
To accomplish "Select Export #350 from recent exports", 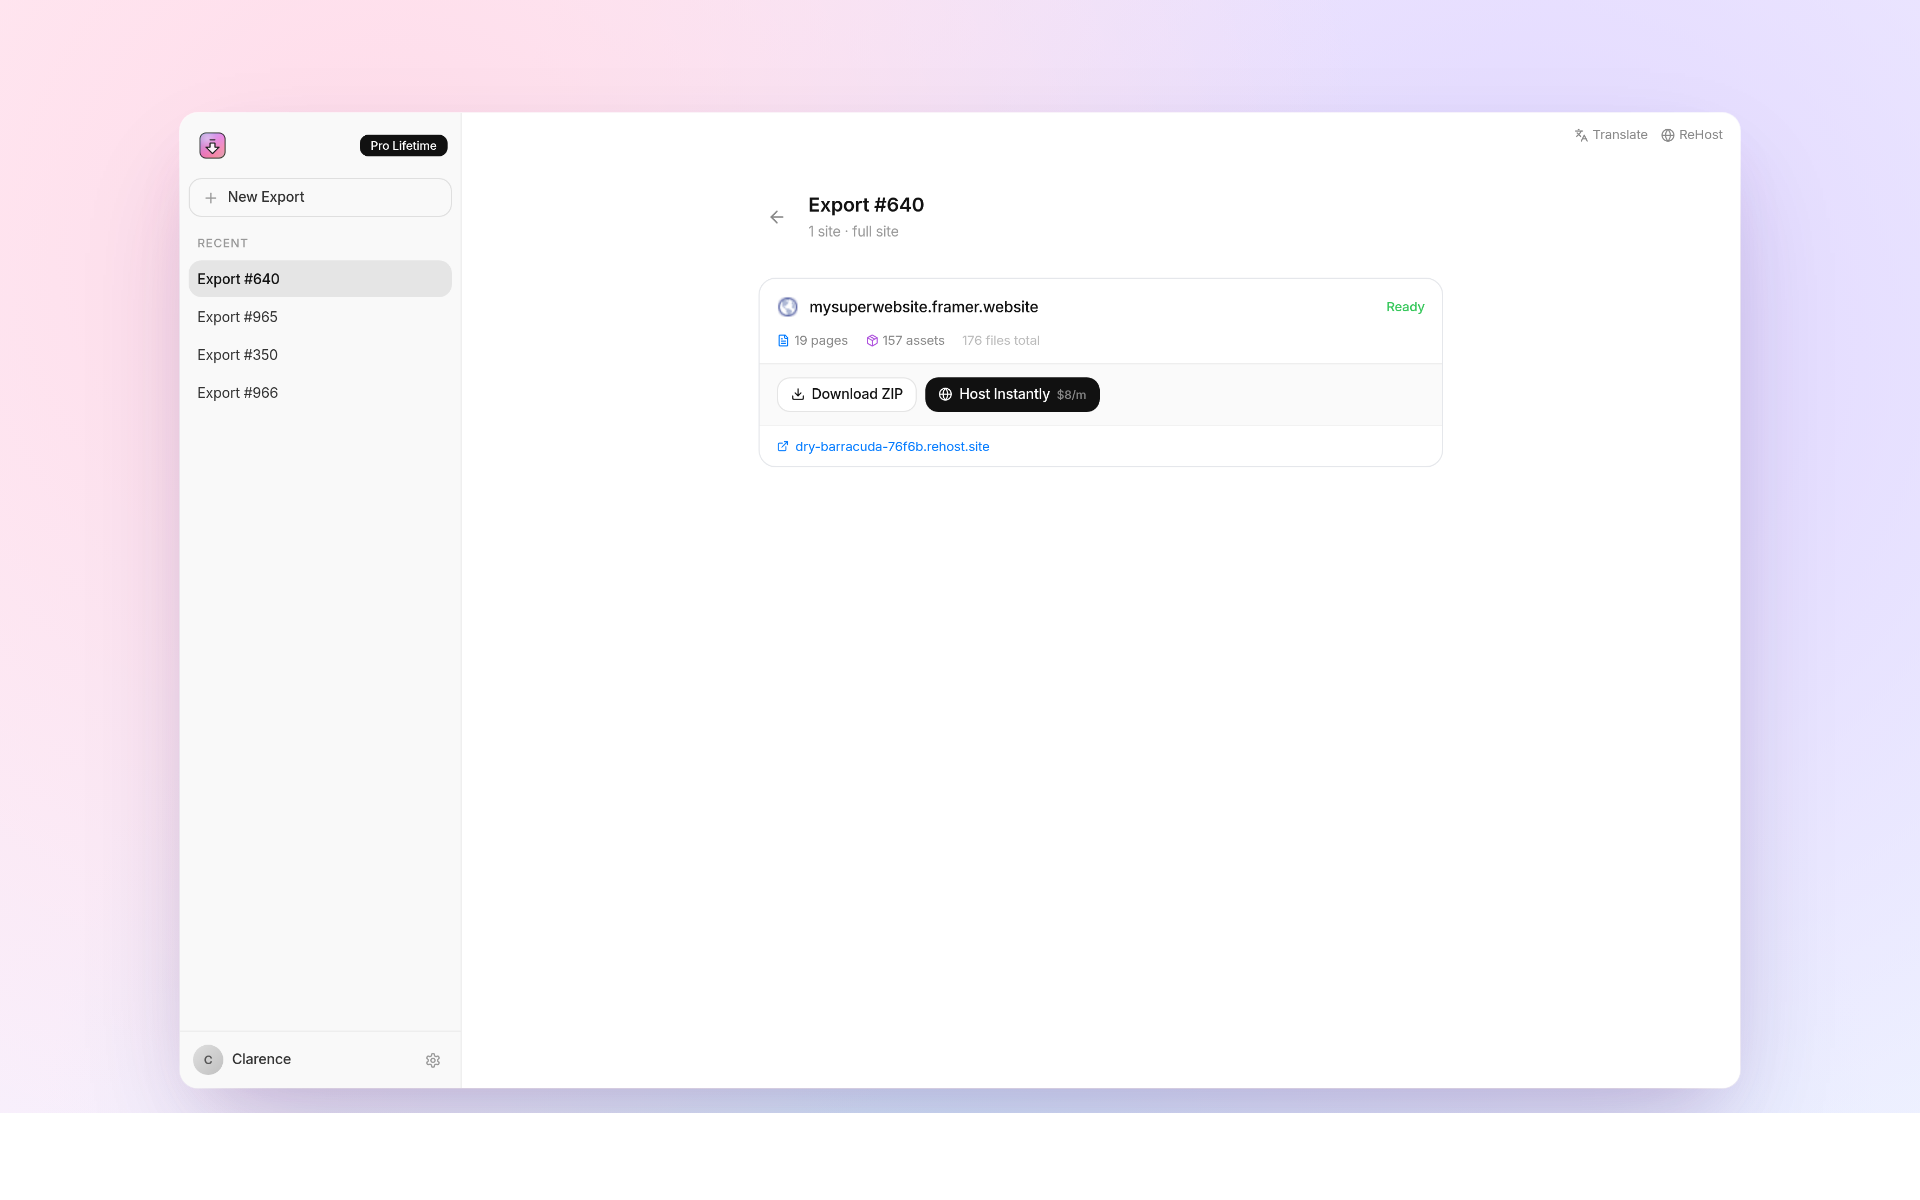I will pos(237,355).
